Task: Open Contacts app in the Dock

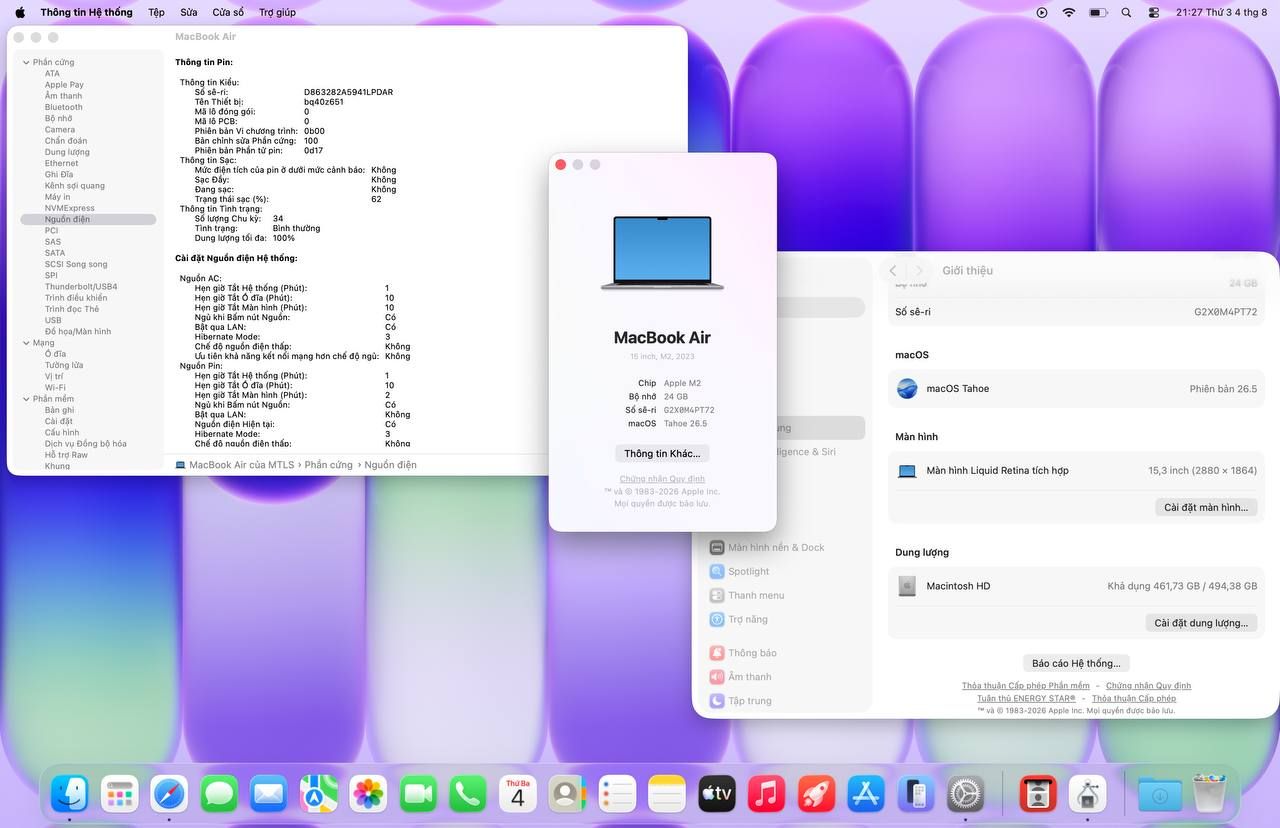Action: point(568,794)
